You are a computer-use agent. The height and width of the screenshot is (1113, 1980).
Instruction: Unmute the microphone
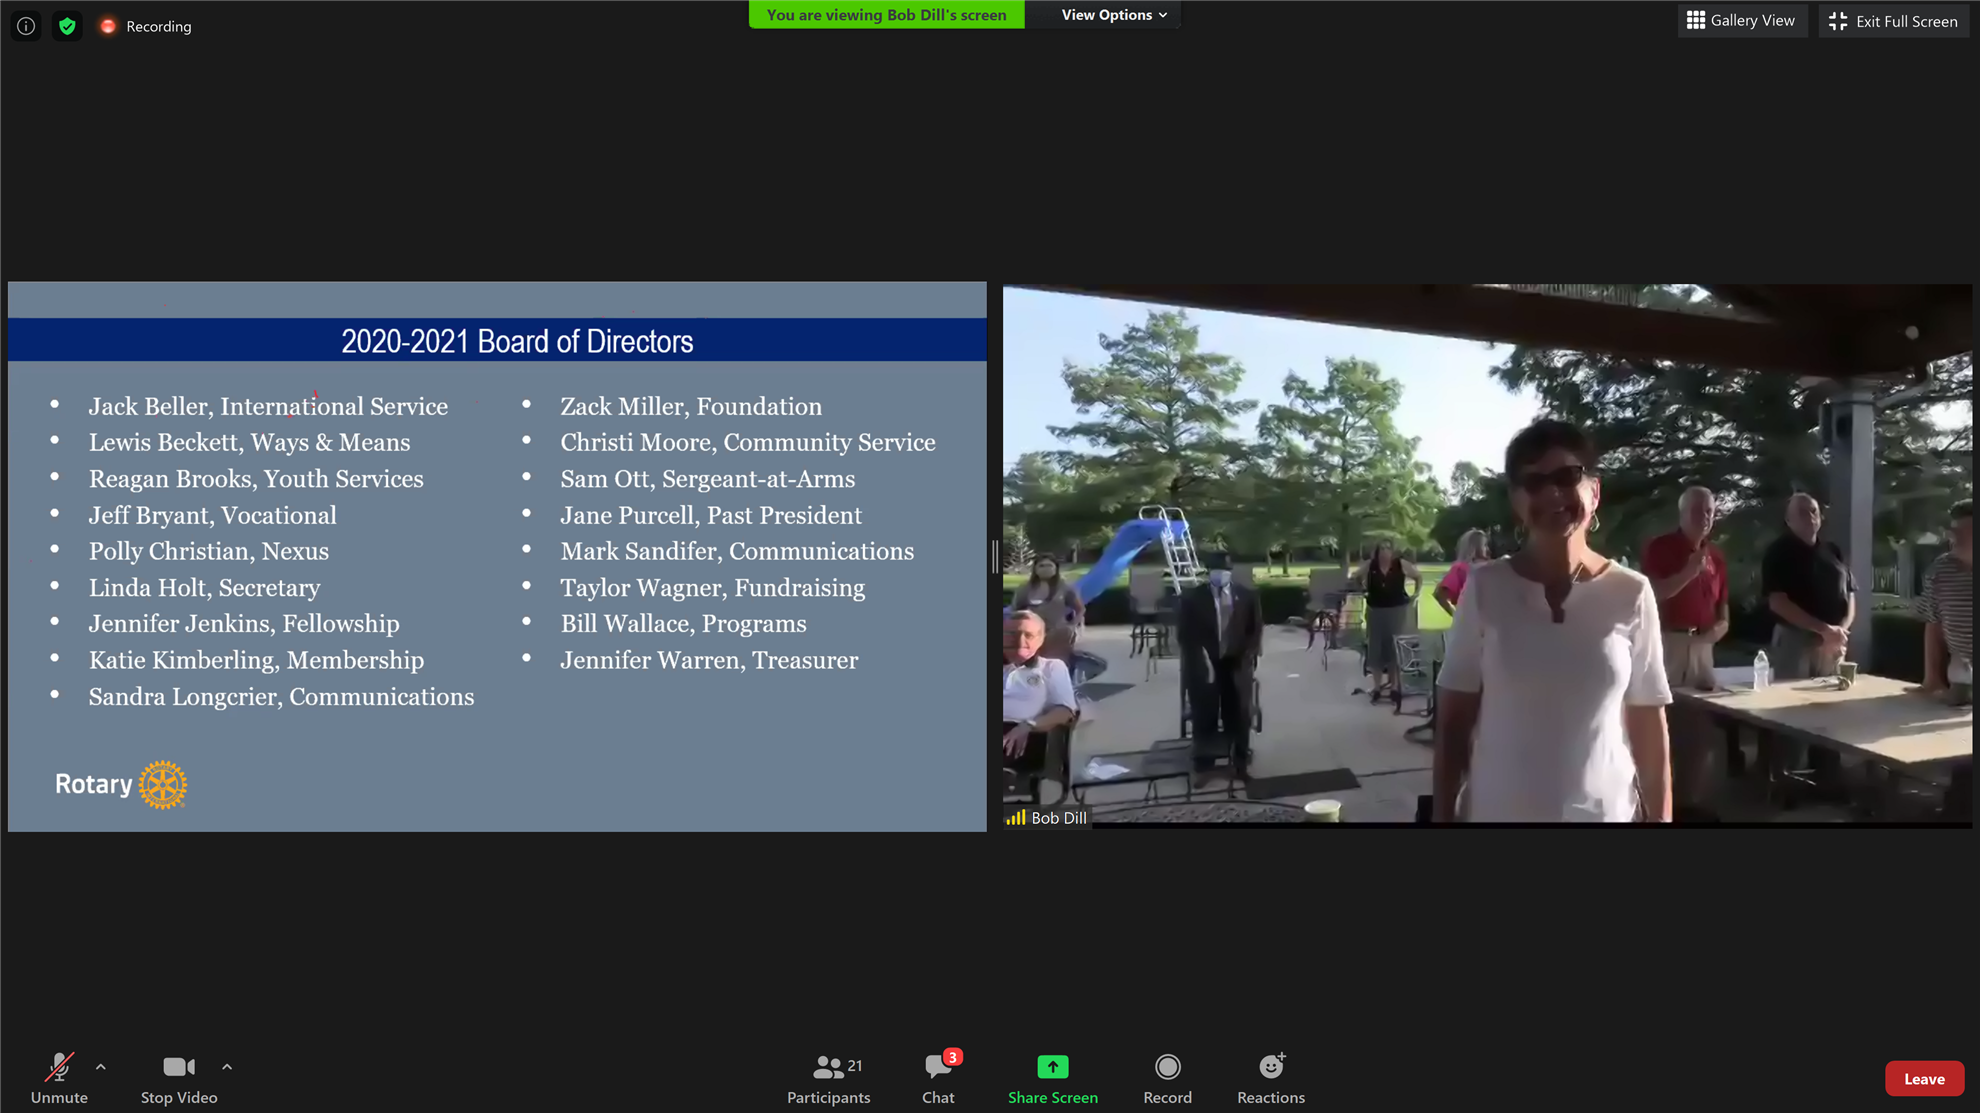coord(59,1078)
